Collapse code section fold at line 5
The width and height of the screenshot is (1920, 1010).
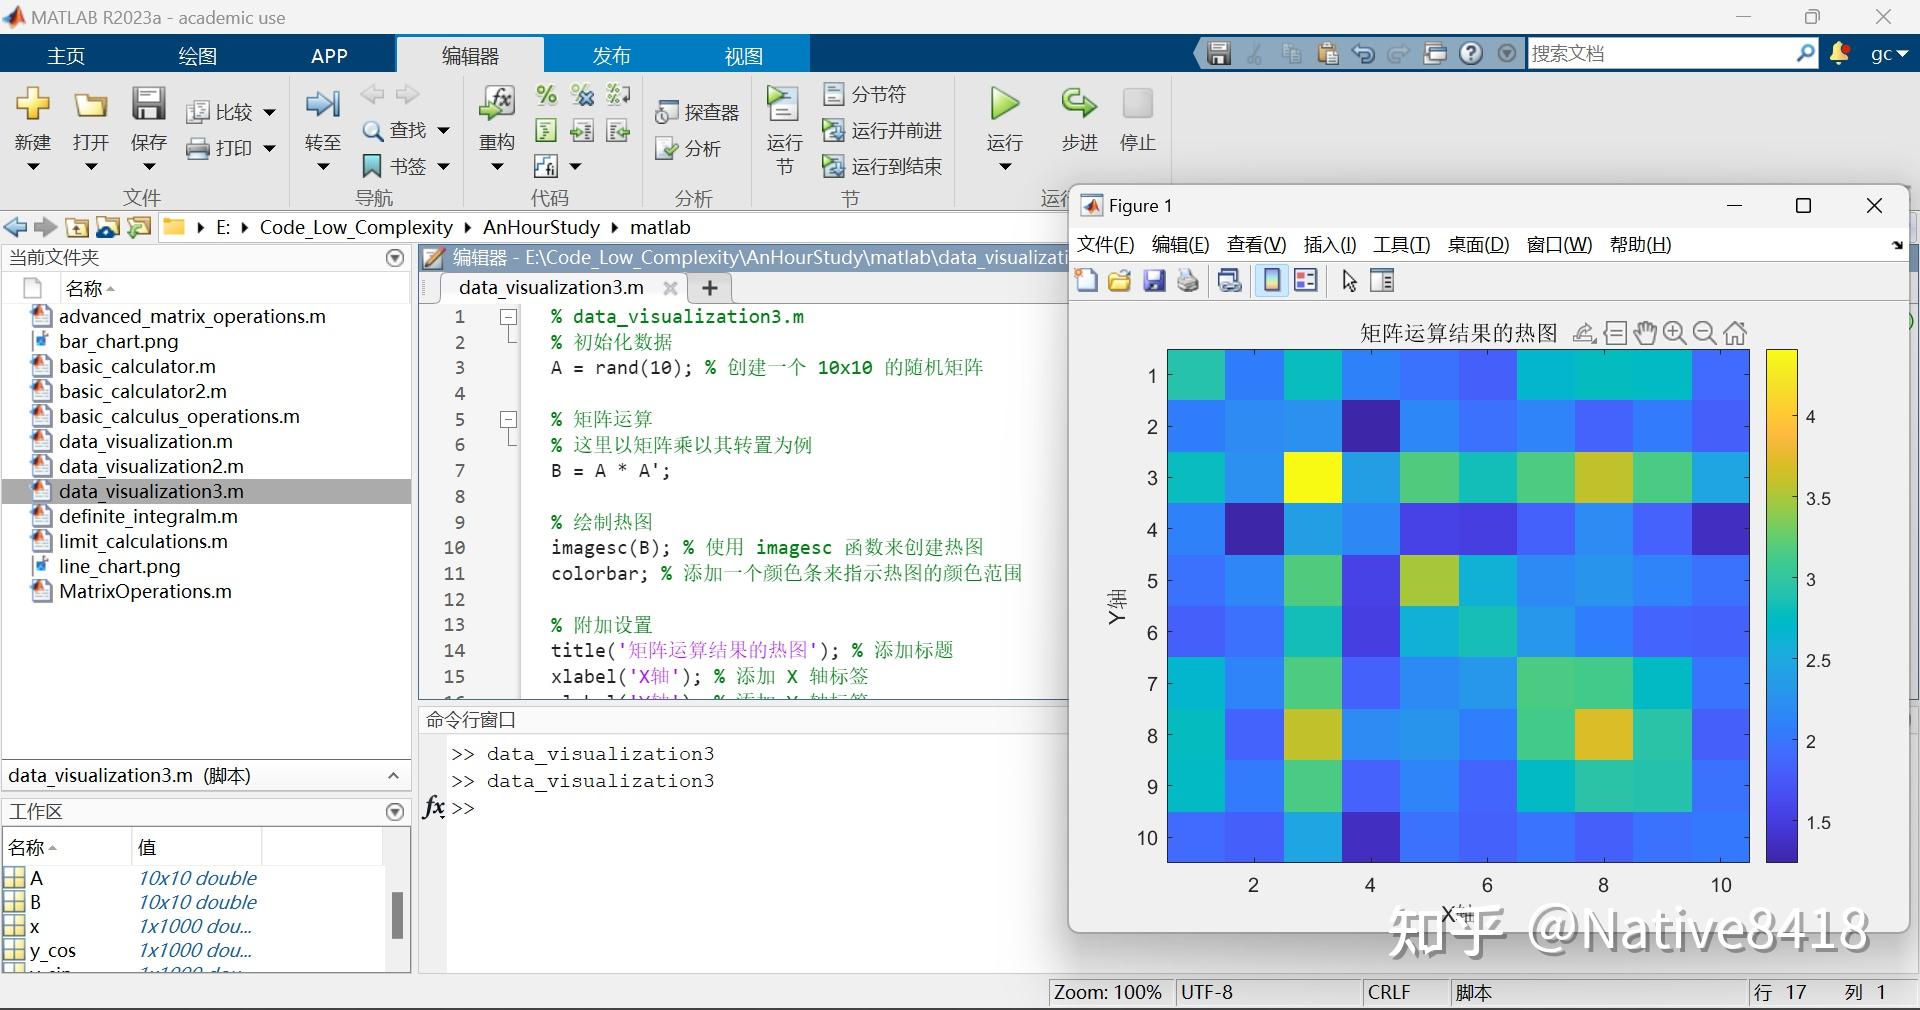pos(509,420)
